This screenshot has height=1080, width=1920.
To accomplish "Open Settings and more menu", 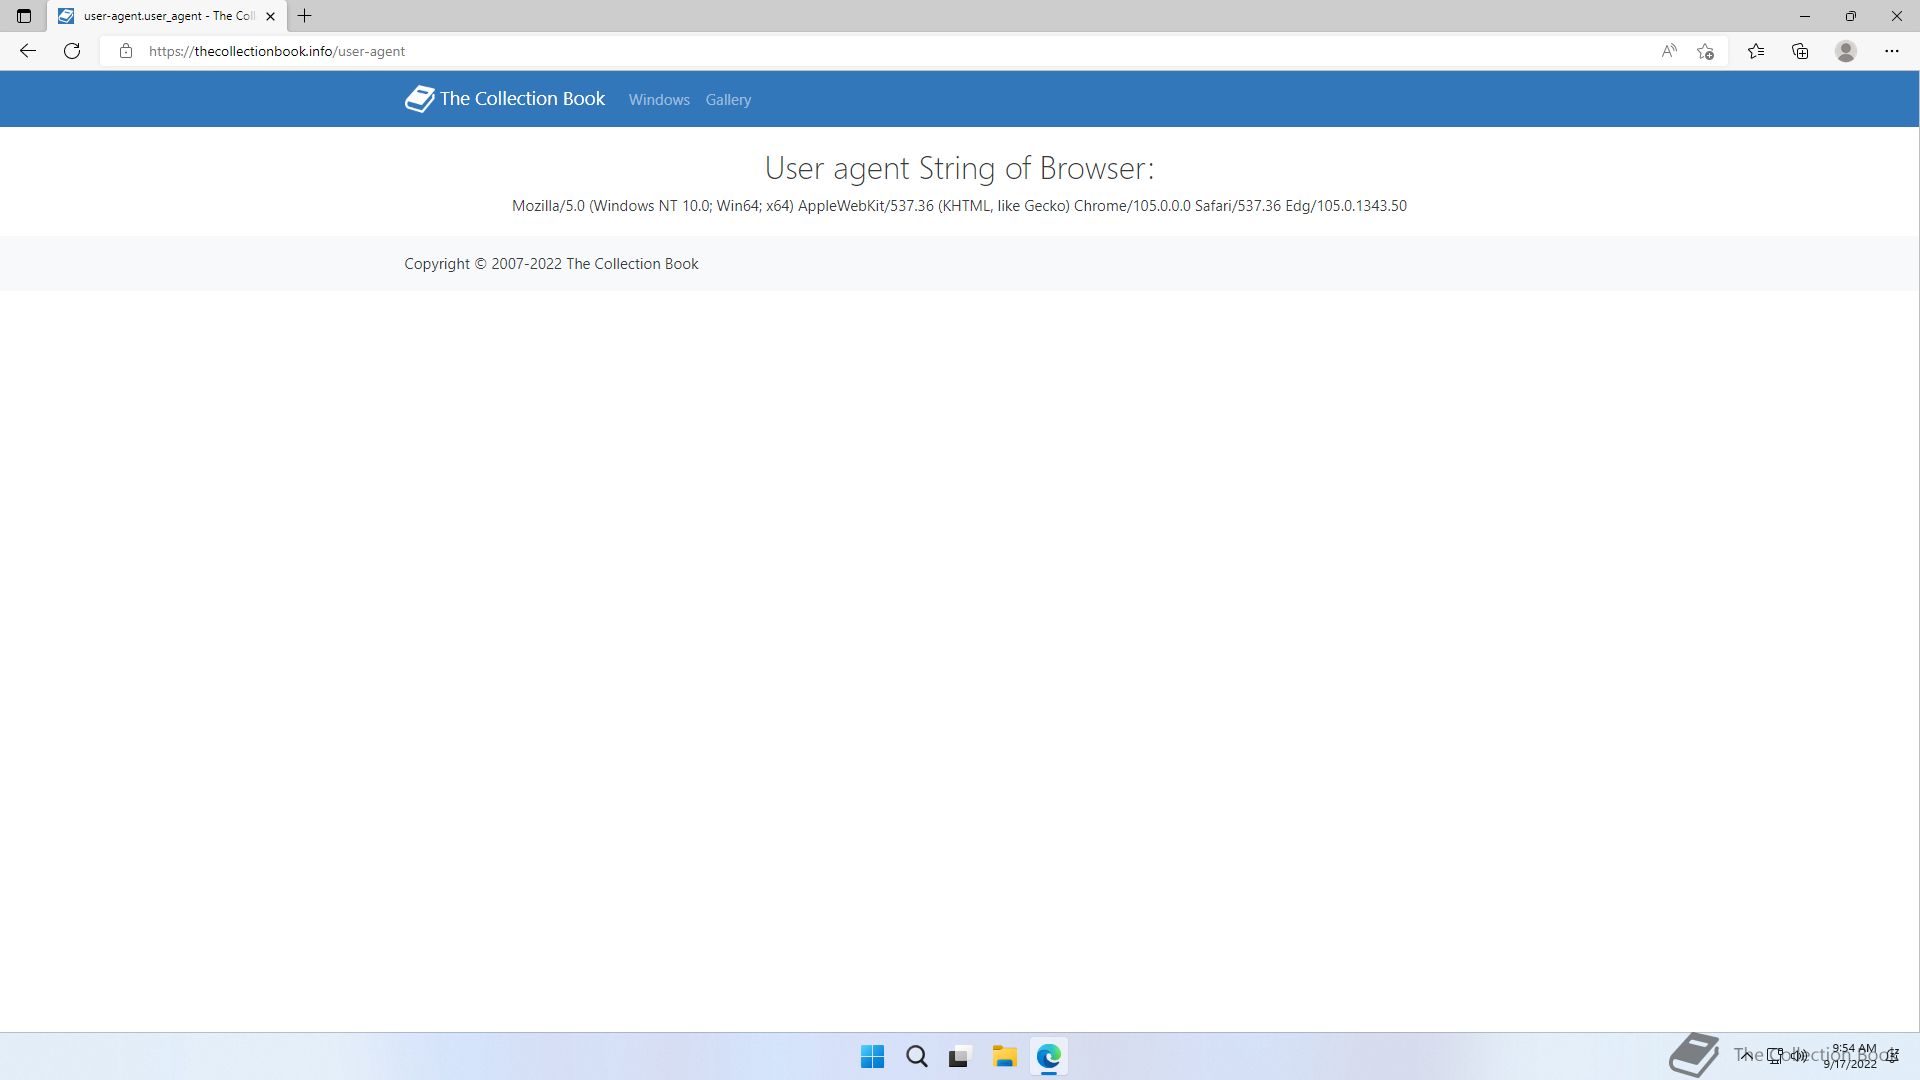I will coord(1891,51).
